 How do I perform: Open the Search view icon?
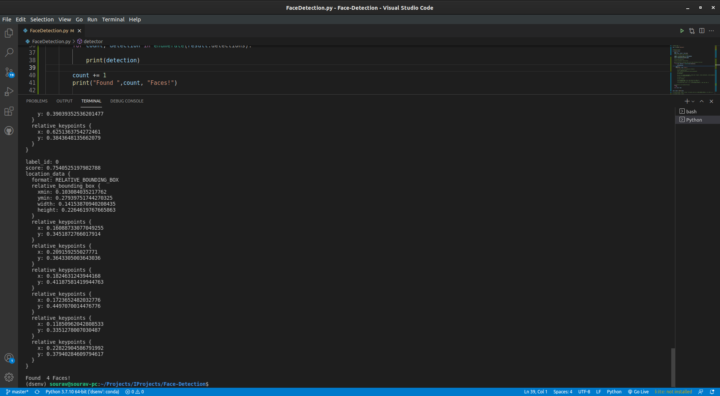pos(9,52)
